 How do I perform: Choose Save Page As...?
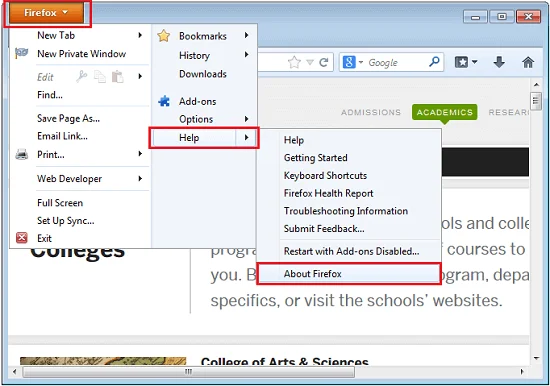68,119
